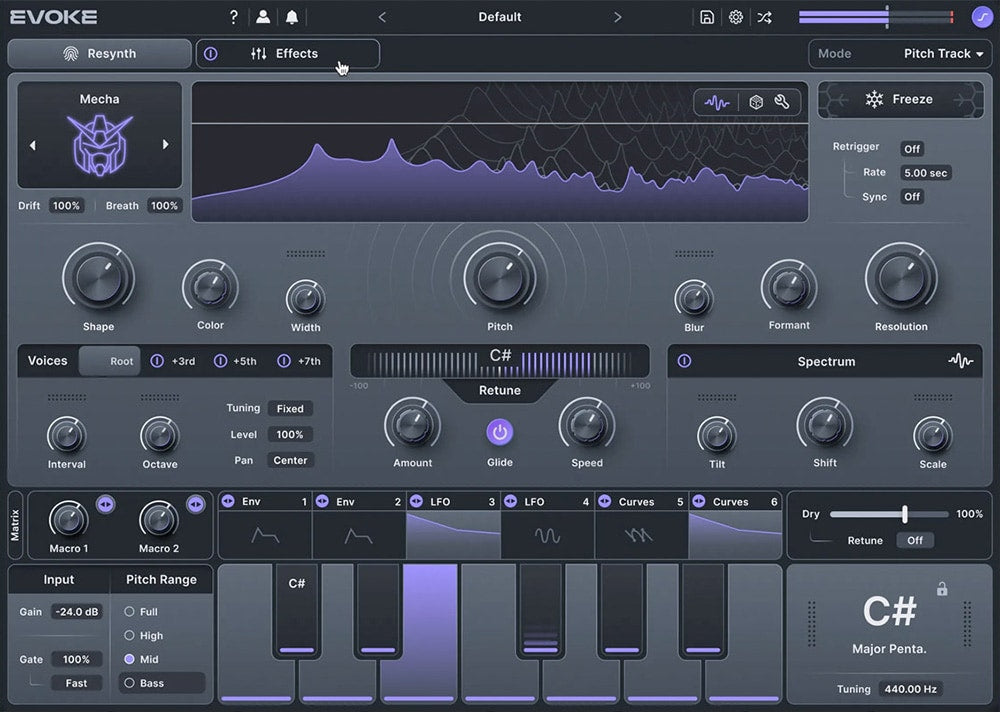The image size is (1000, 712).
Task: Click the notifications bell icon
Action: point(292,17)
